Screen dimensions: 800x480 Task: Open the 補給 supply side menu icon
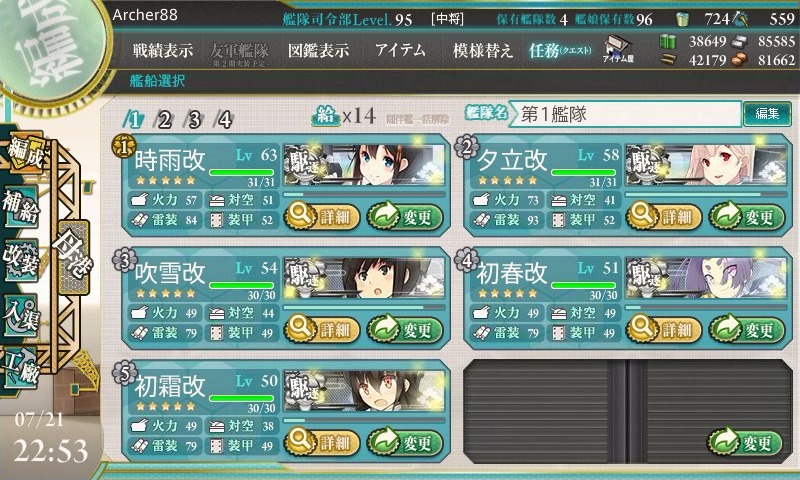pos(21,206)
